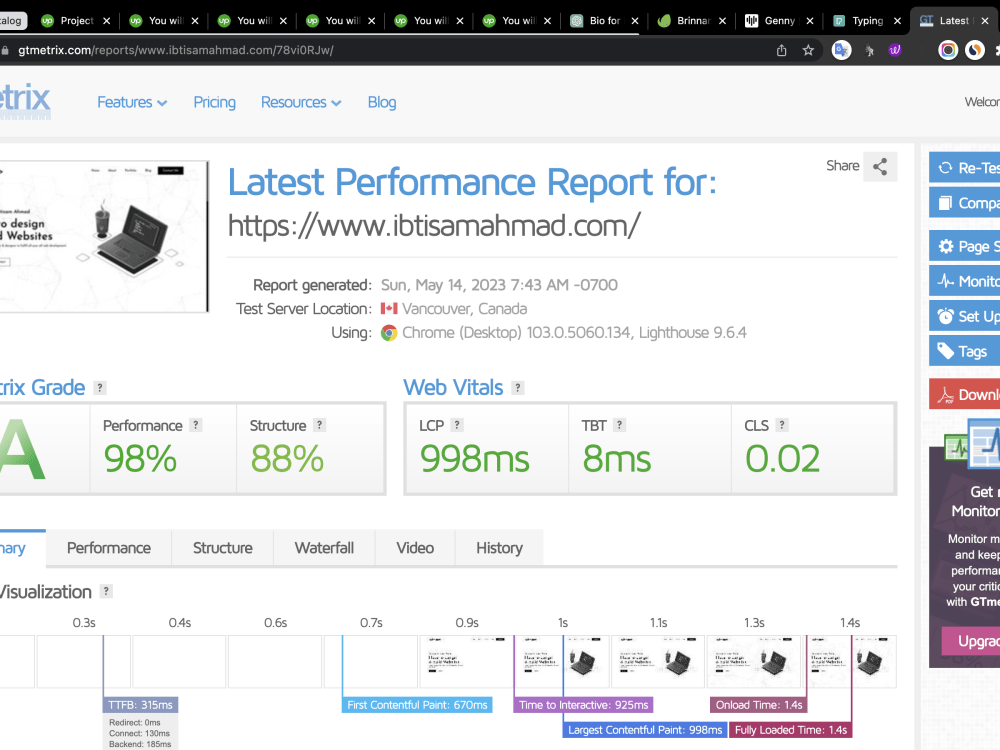This screenshot has width=1000, height=750.
Task: Click the Tags button
Action: [x=964, y=351]
